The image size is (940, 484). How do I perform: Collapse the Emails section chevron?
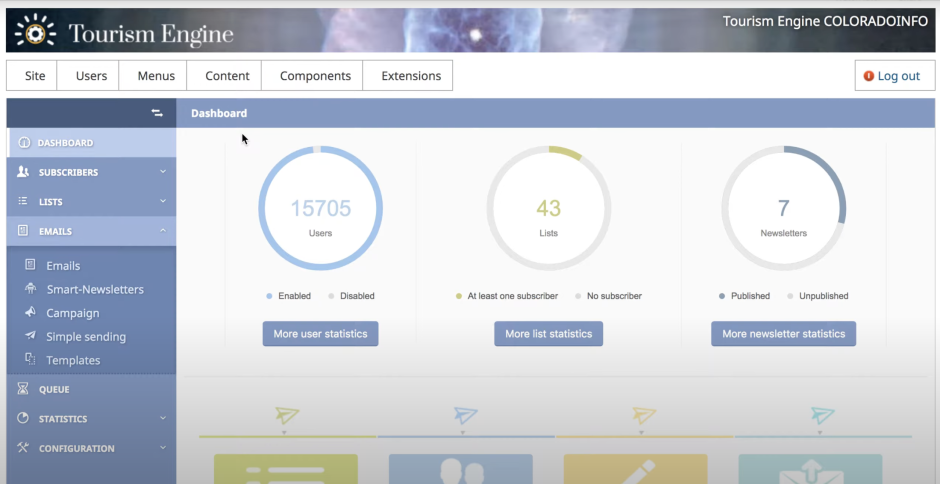tap(162, 231)
